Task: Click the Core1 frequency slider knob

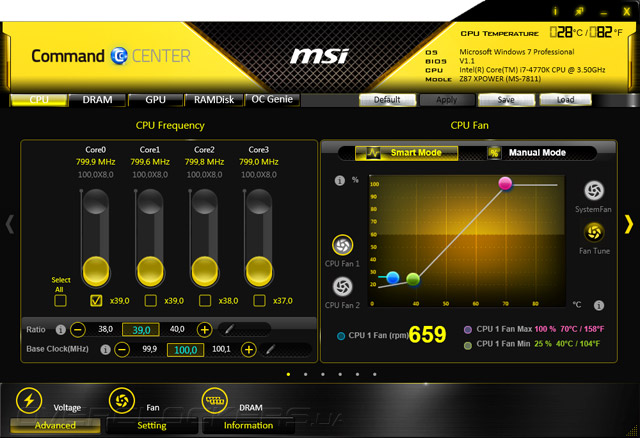Action: click(x=151, y=271)
